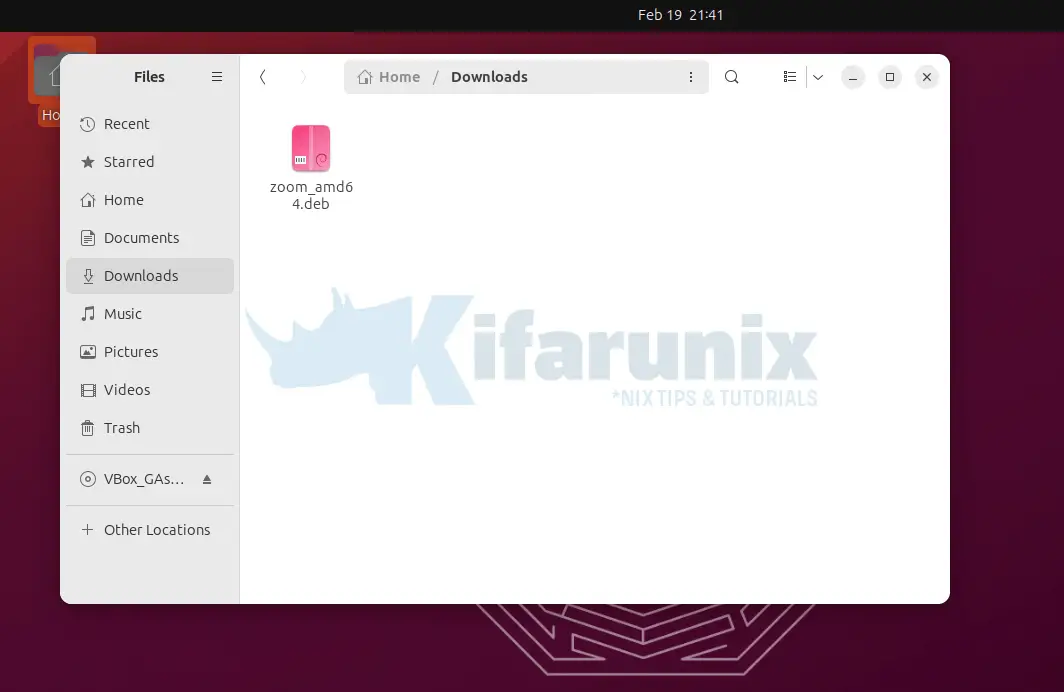The image size is (1064, 692).
Task: Eject the VBox_GAs disc
Action: pos(207,480)
